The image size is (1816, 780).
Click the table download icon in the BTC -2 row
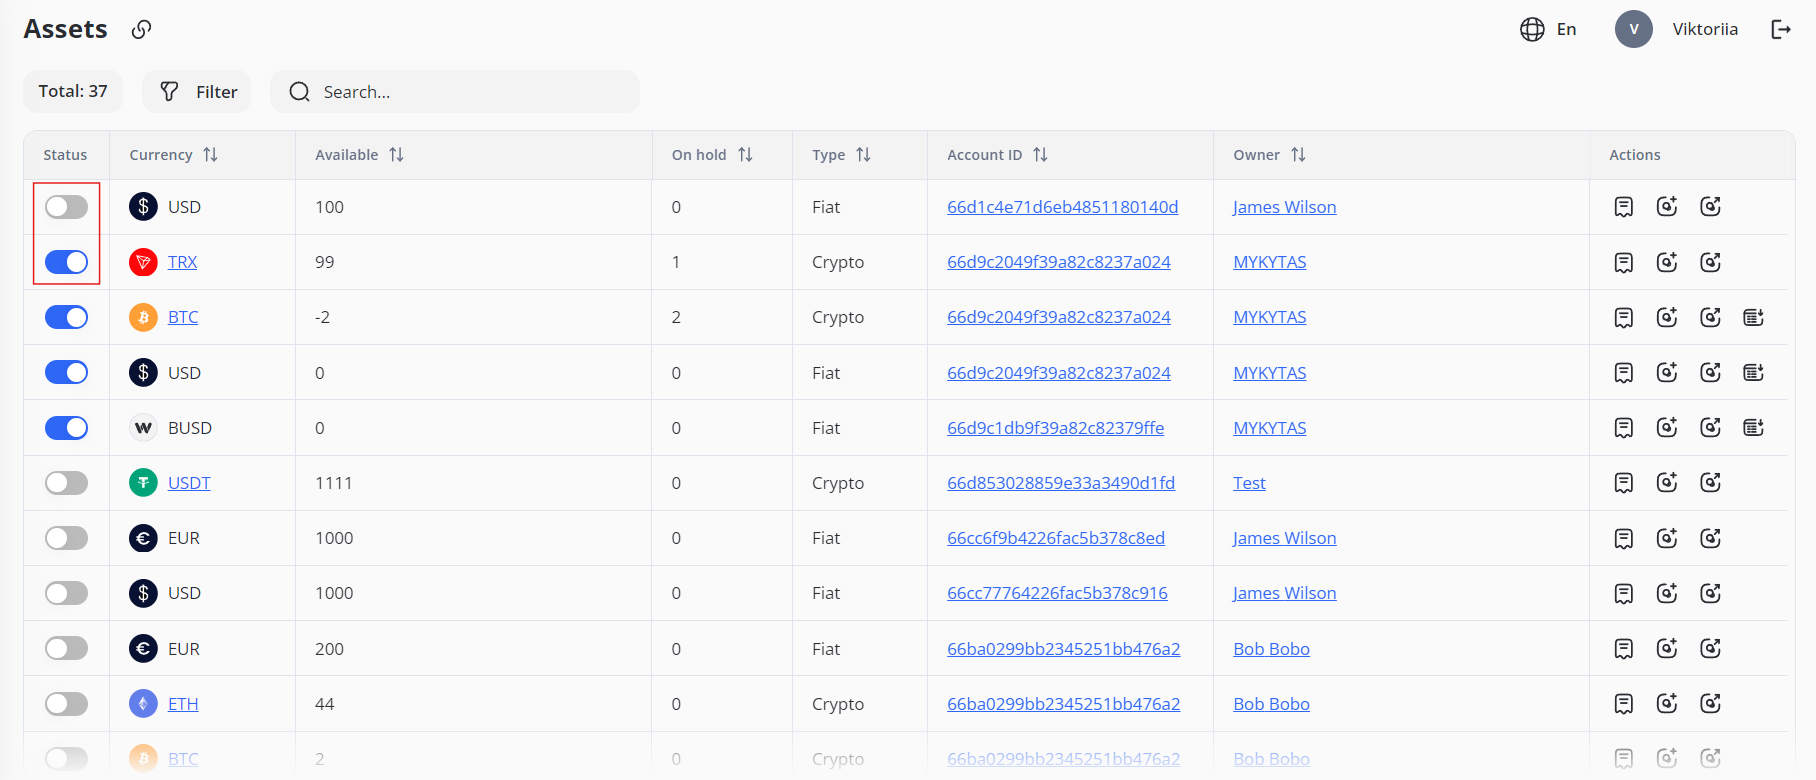(x=1754, y=317)
